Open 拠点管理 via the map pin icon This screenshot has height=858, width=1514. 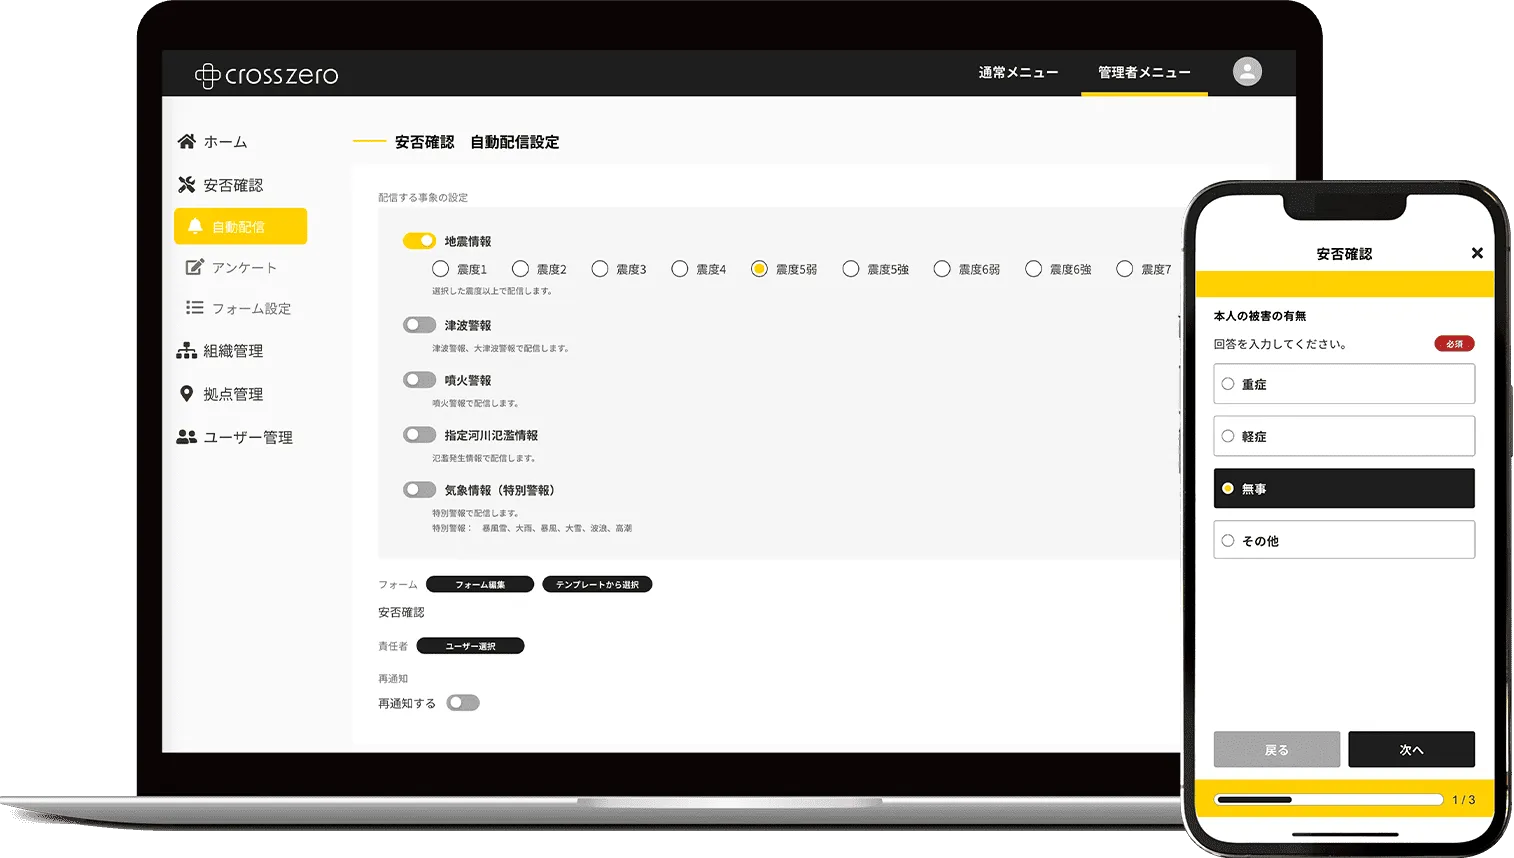click(187, 393)
